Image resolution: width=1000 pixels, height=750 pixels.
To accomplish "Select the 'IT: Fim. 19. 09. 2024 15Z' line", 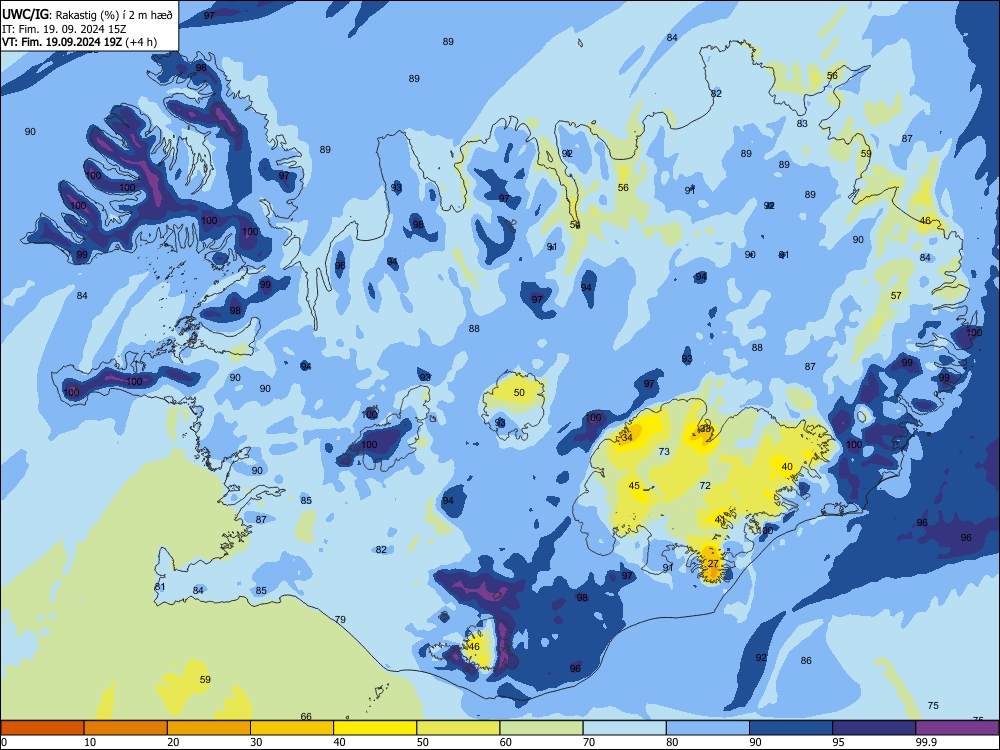I will (x=62, y=29).
